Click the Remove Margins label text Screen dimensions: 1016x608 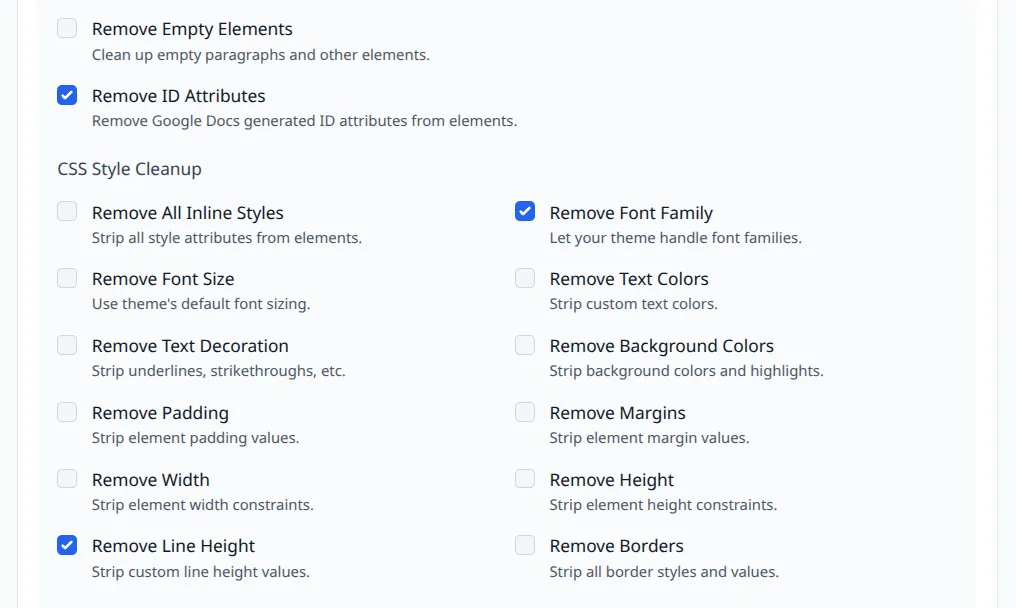pyautogui.click(x=617, y=412)
